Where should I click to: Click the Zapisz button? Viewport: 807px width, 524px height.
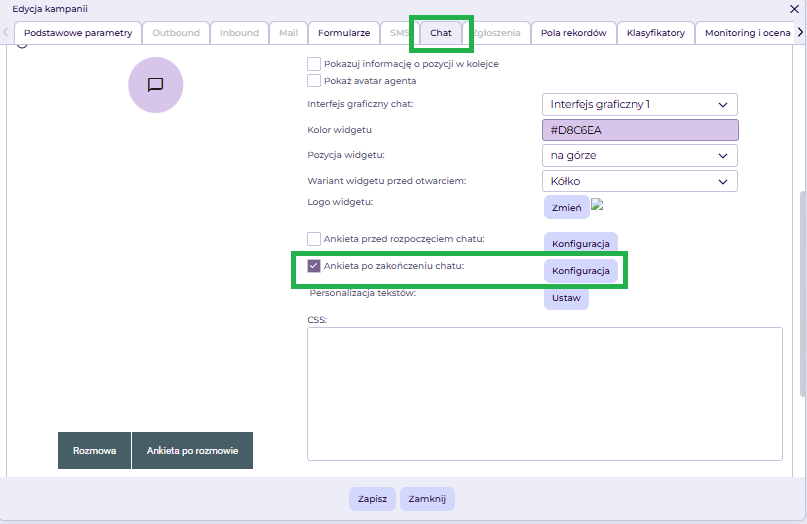(372, 499)
